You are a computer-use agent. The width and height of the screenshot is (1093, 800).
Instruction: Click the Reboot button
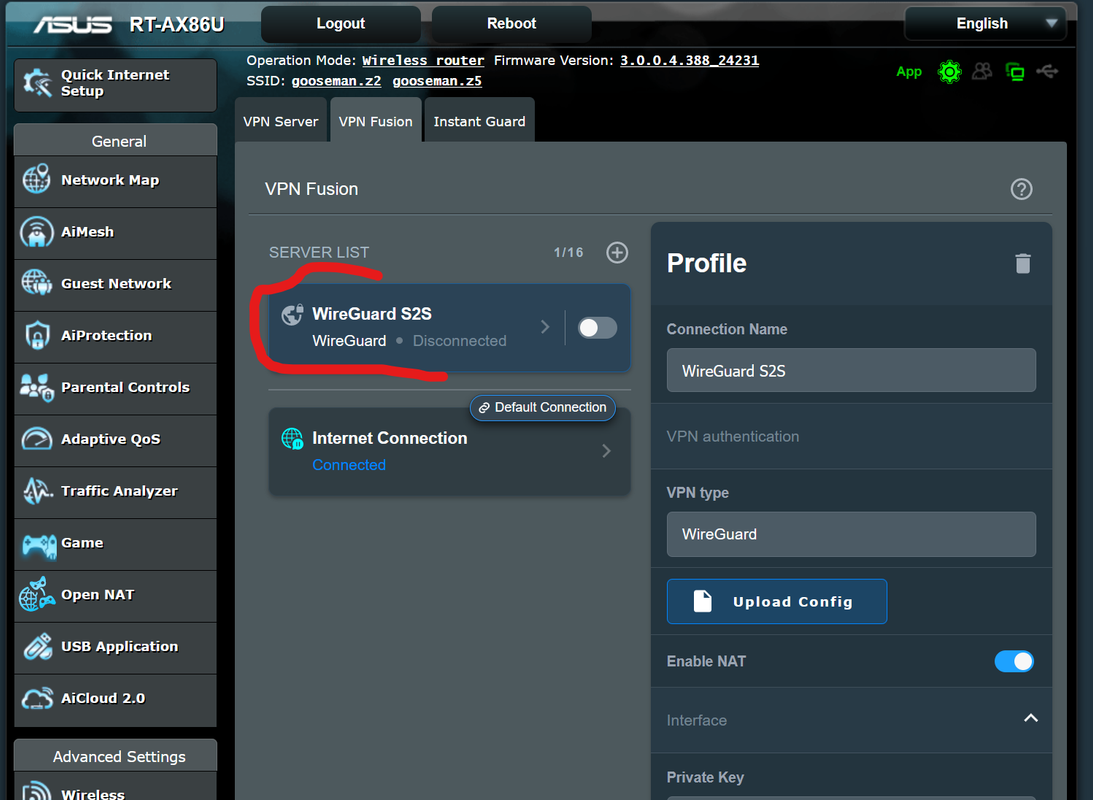click(512, 24)
